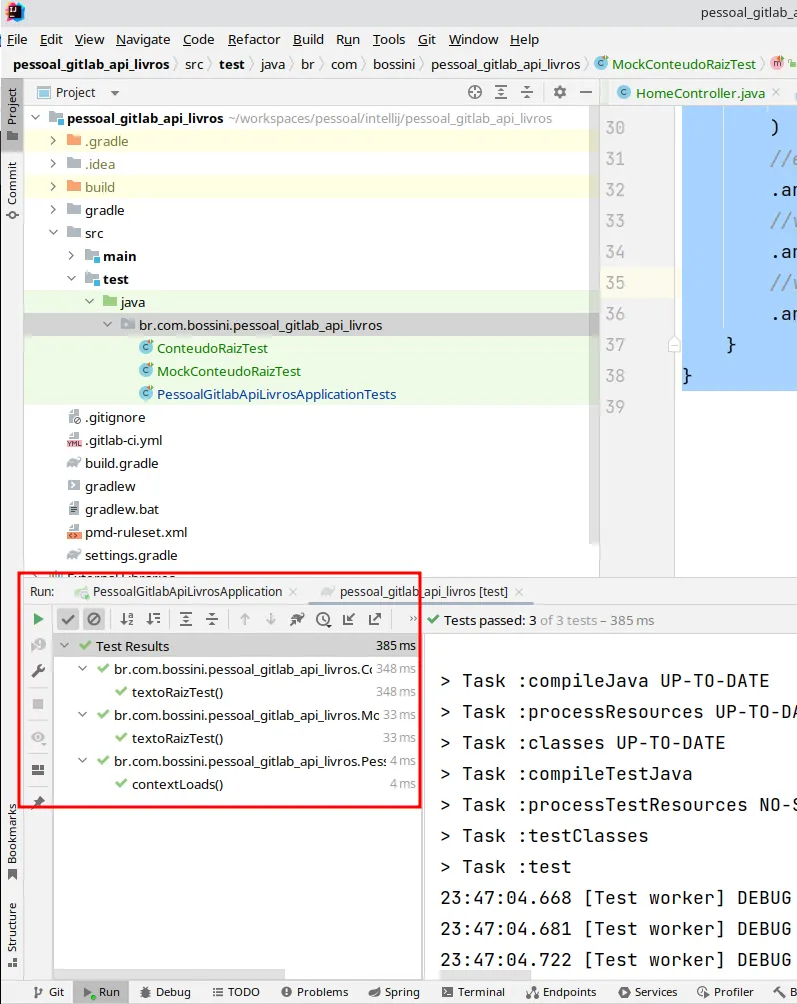Collapse the test folder
797x1004 pixels.
(x=71, y=279)
